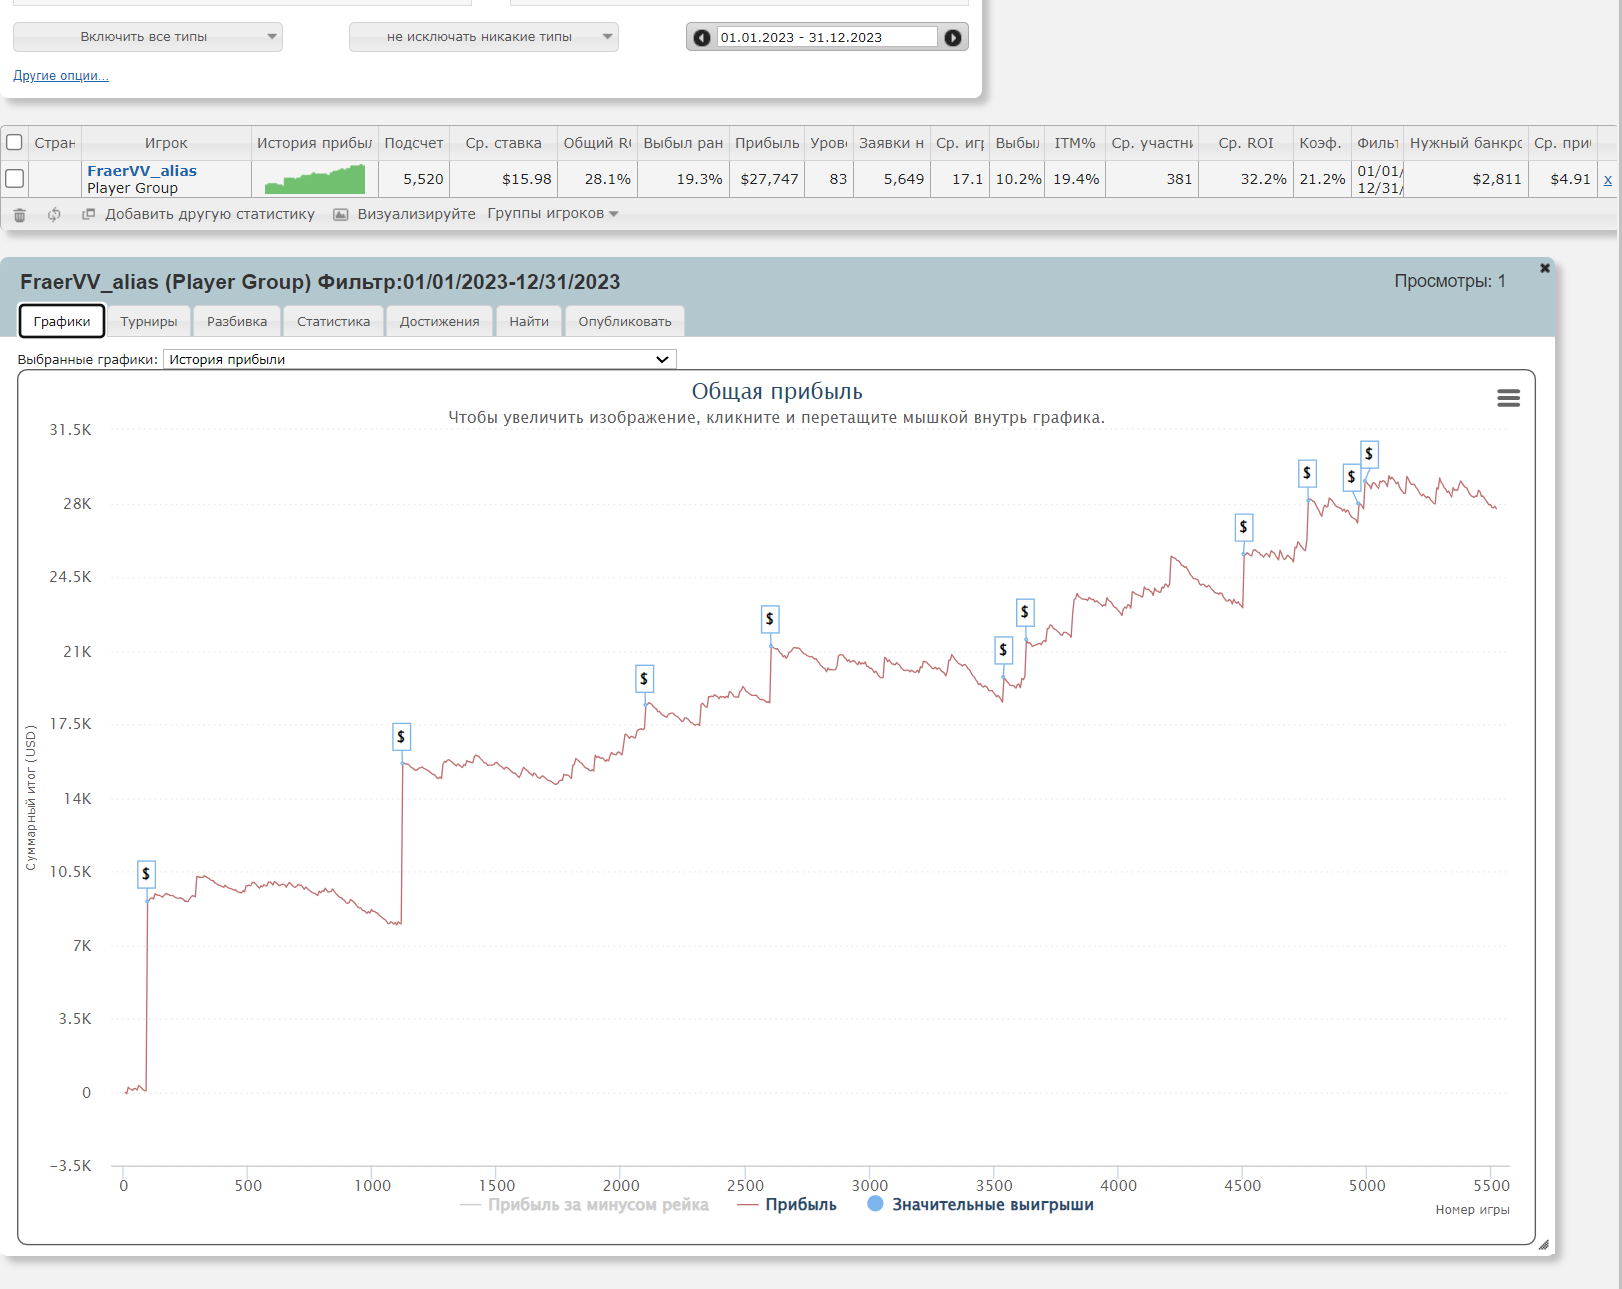Sort by Ср. ROI column header
The height and width of the screenshot is (1289, 1622).
coord(1246,143)
